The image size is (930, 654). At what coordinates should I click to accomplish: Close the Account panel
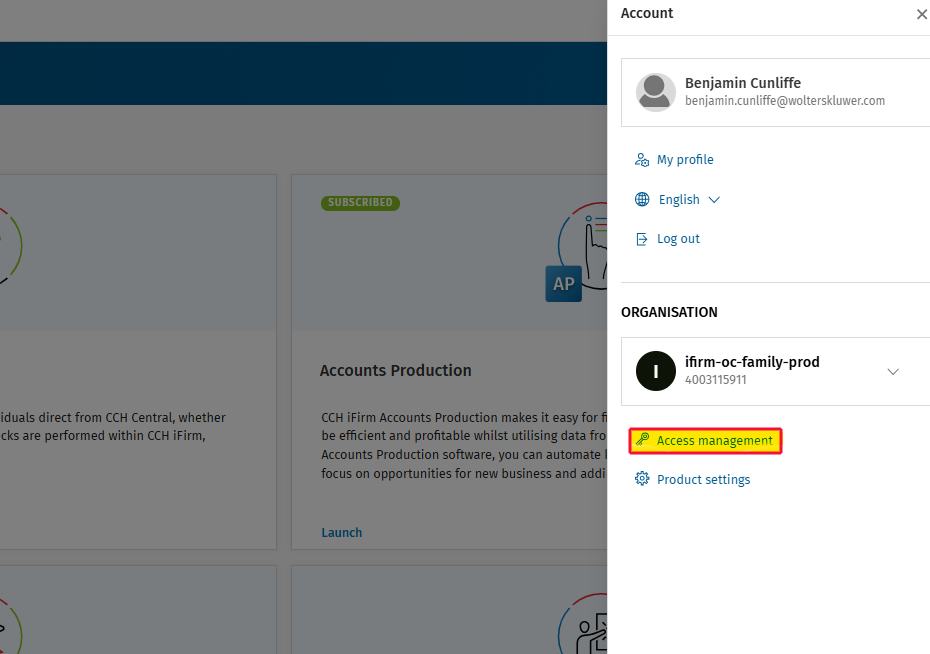click(x=922, y=14)
